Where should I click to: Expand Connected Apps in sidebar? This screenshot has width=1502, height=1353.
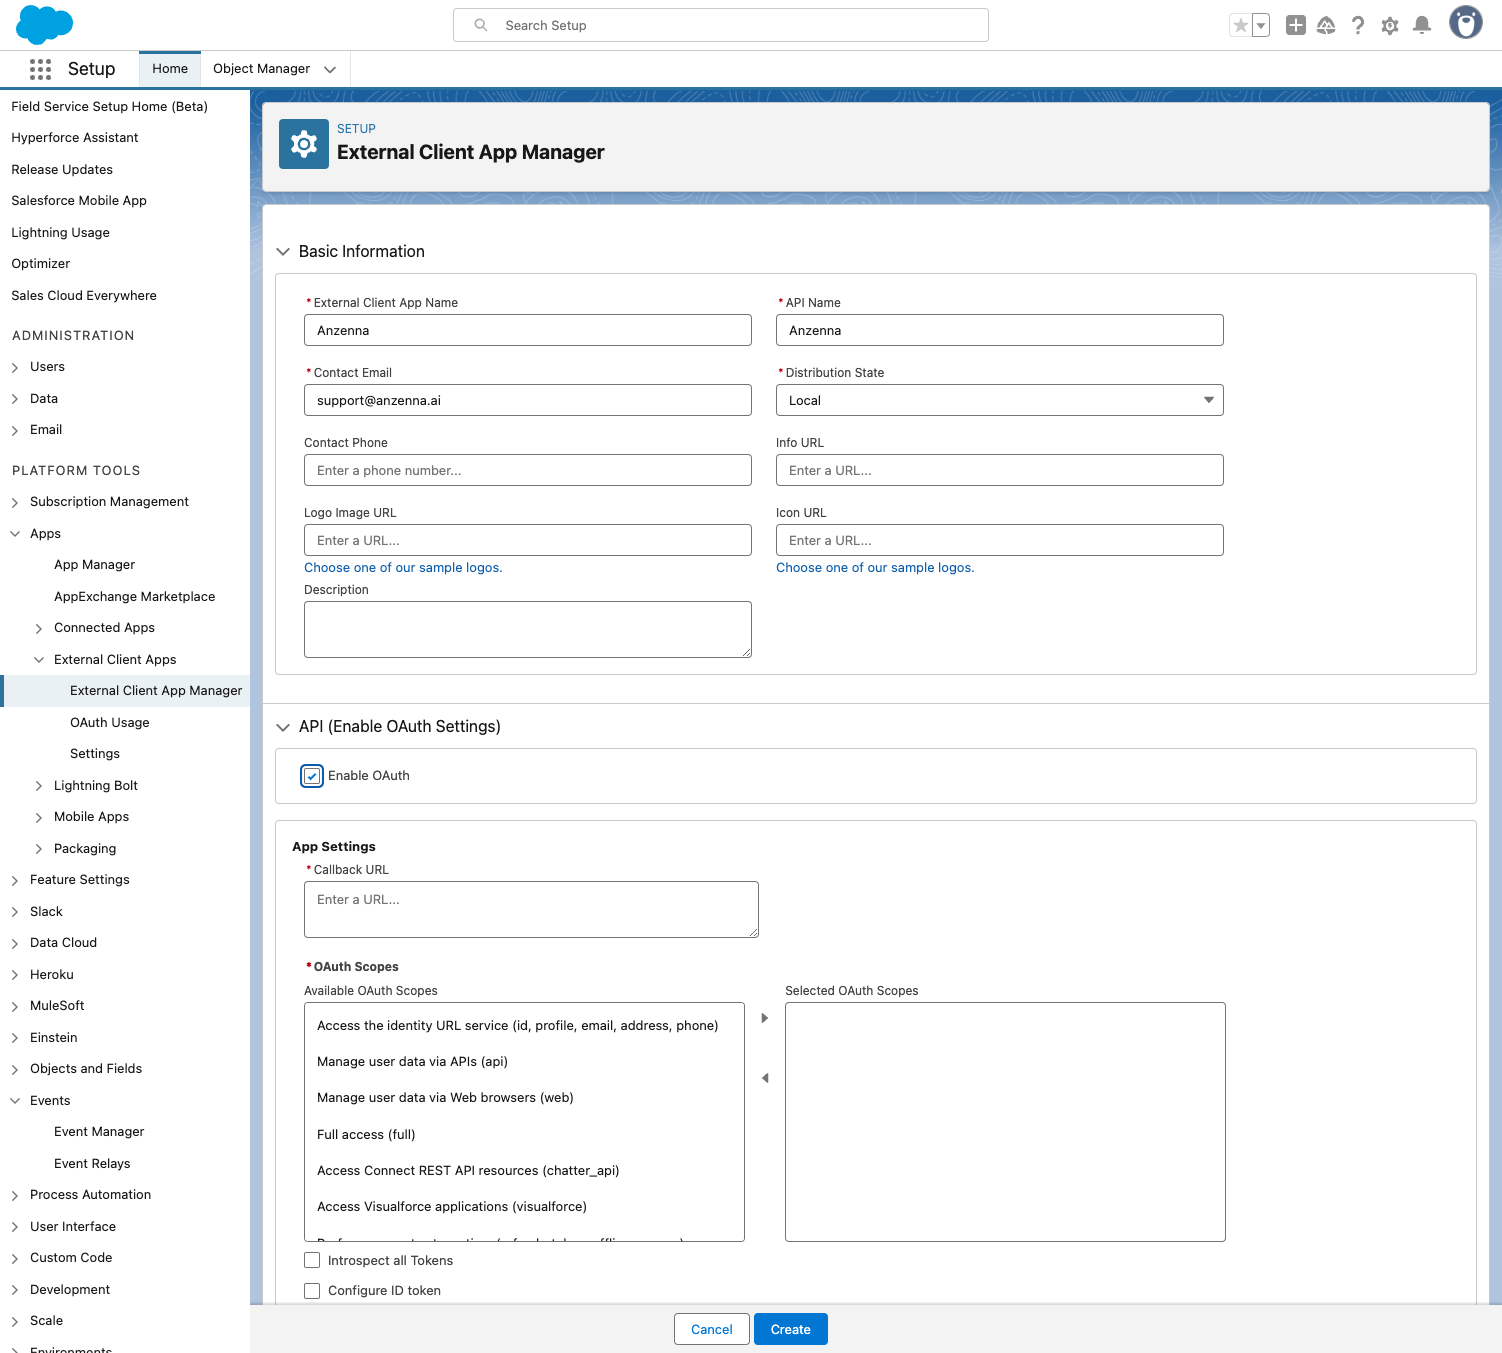pos(39,628)
